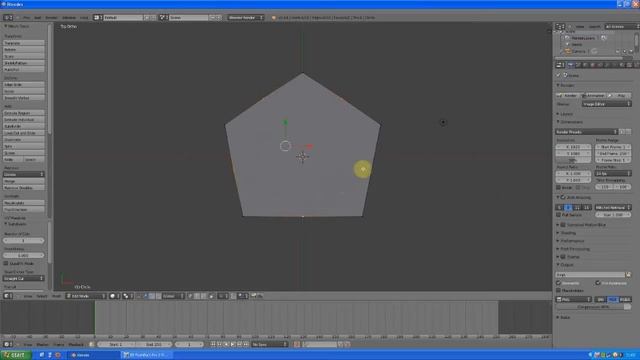The image size is (640, 360).
Task: Switch to edge select mode icon
Action: (x=197, y=296)
